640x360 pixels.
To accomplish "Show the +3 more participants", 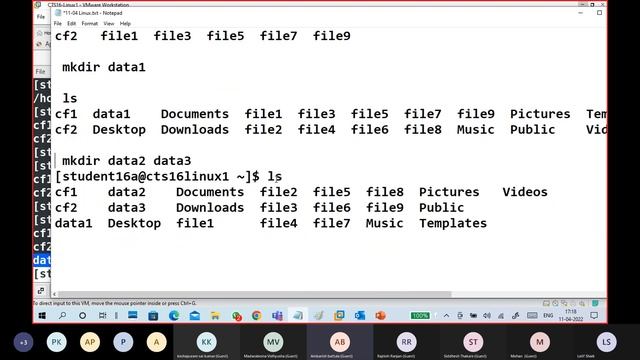I will [23, 342].
